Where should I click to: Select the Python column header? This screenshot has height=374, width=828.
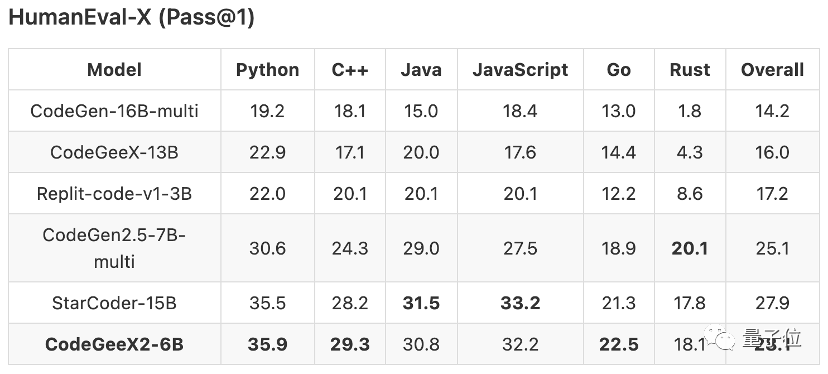[267, 70]
